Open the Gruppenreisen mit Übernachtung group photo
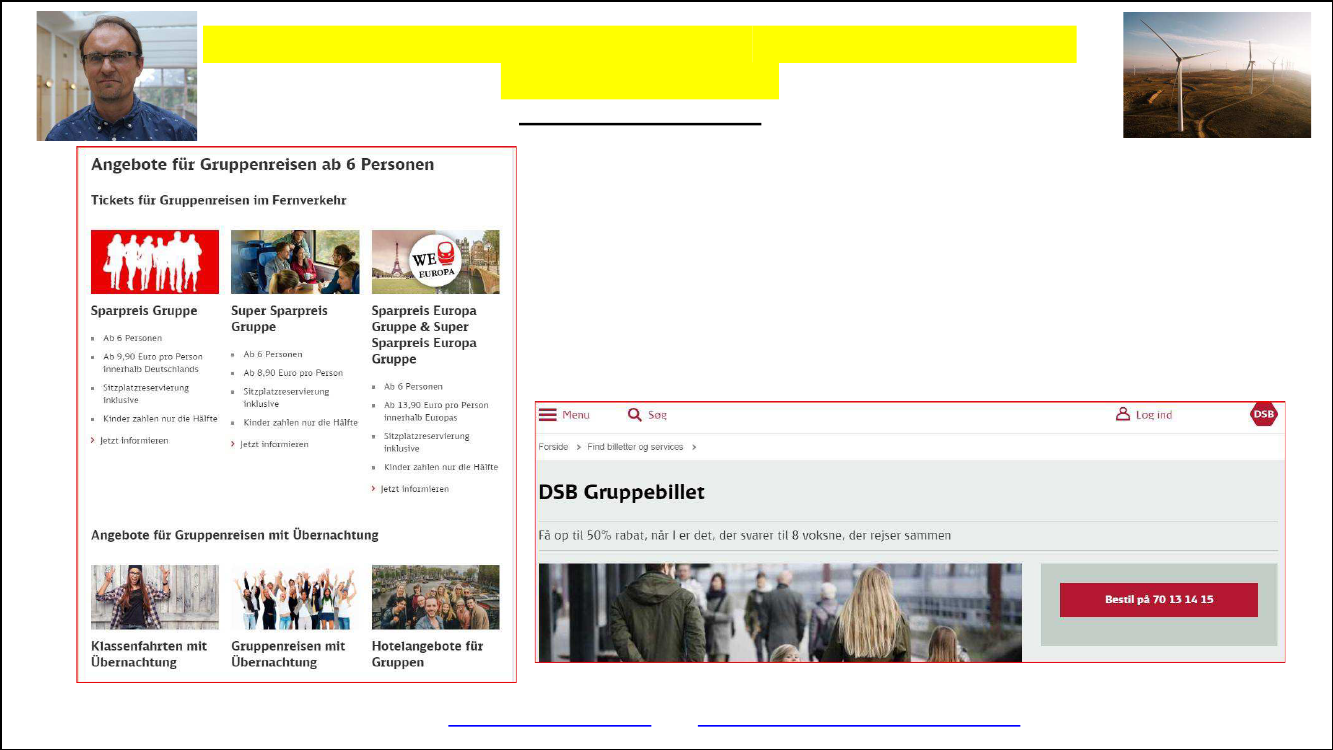Screen dimensions: 1333x750 click(295, 597)
